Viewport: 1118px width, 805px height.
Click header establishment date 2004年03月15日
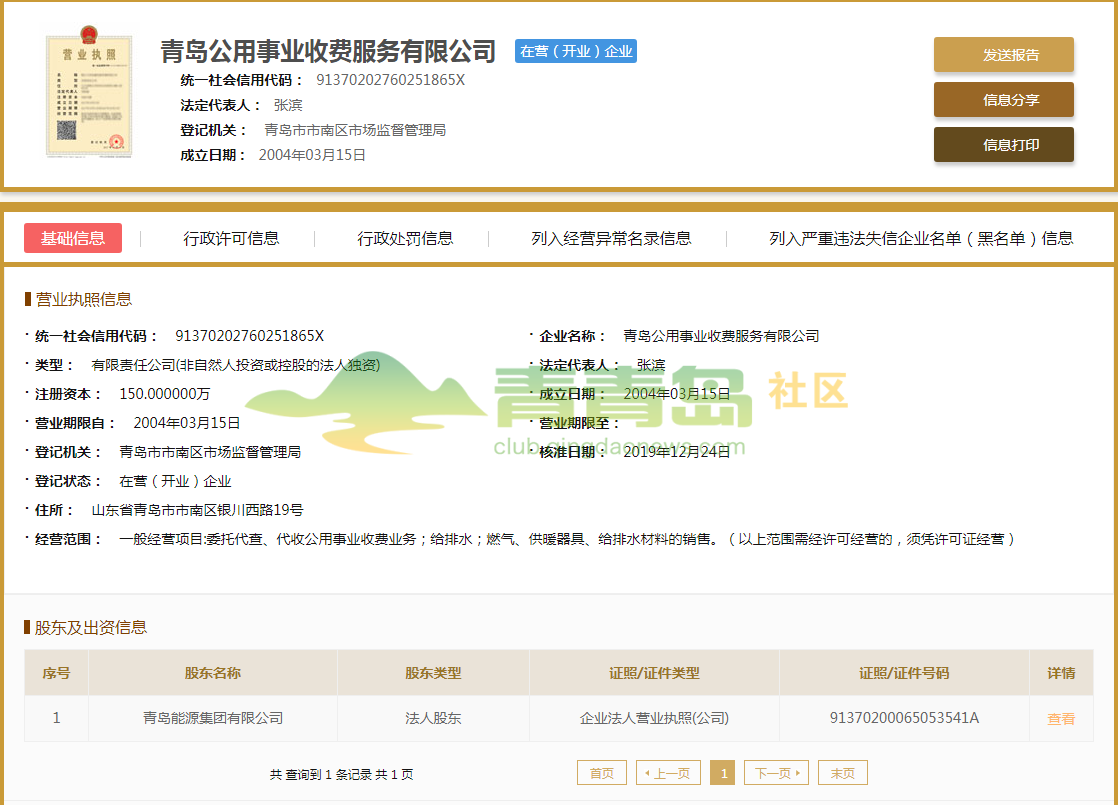[x=312, y=155]
